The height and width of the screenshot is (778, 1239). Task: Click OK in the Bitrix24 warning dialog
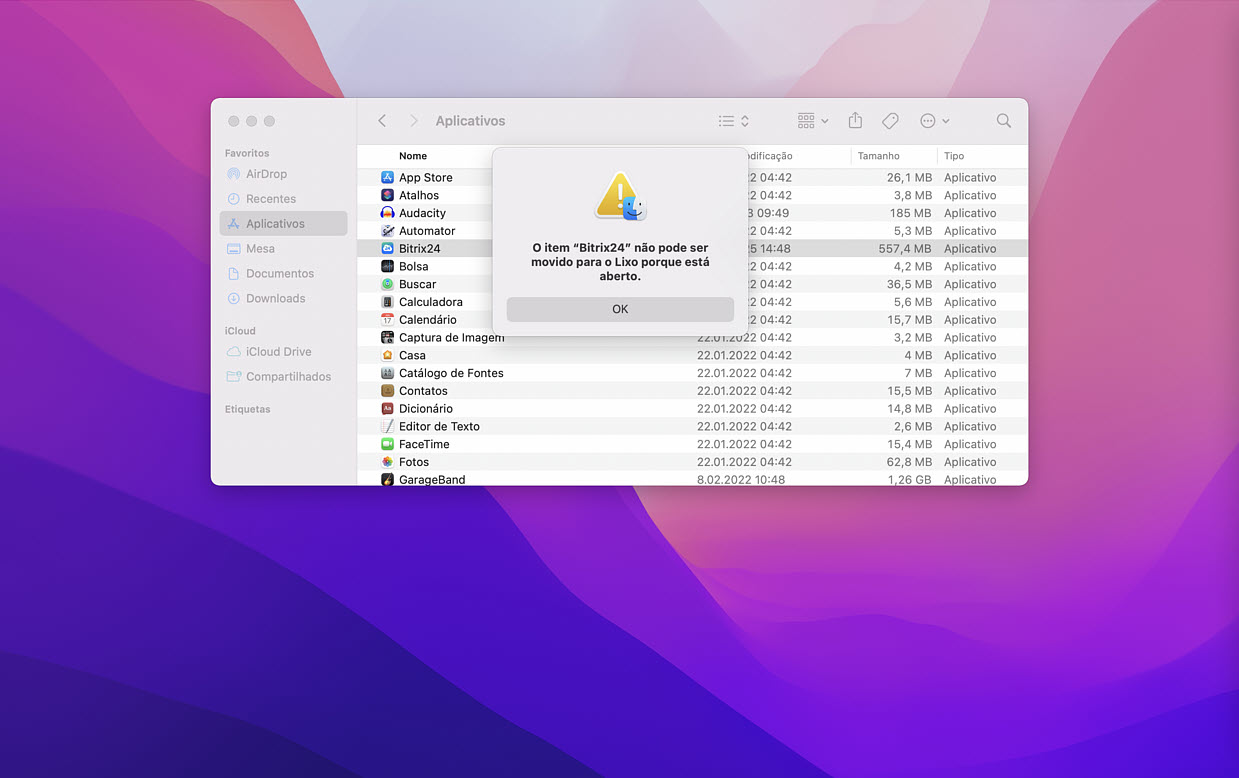620,309
